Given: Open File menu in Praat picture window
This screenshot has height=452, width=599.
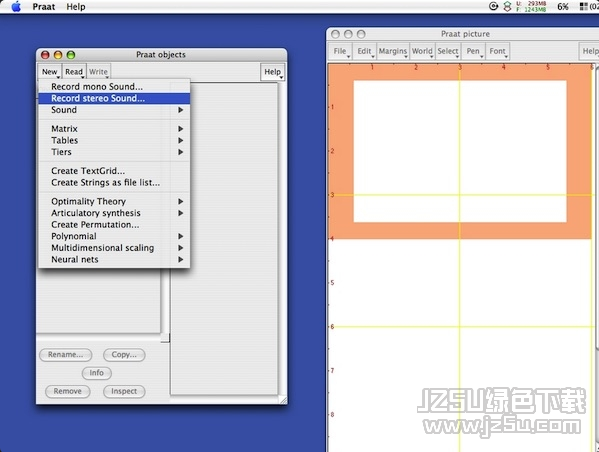Looking at the screenshot, I should (340, 51).
